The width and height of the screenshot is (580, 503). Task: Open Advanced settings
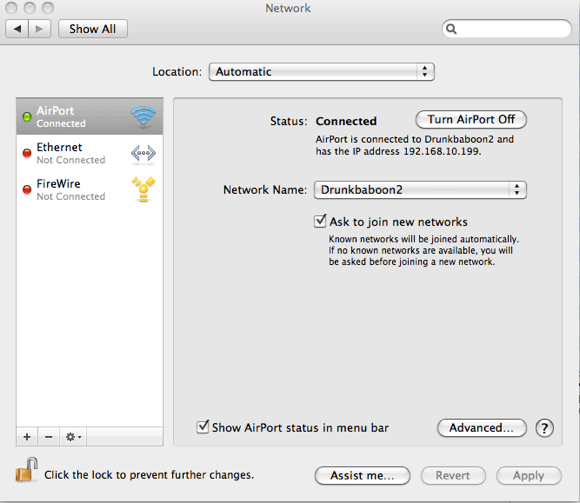(x=482, y=428)
